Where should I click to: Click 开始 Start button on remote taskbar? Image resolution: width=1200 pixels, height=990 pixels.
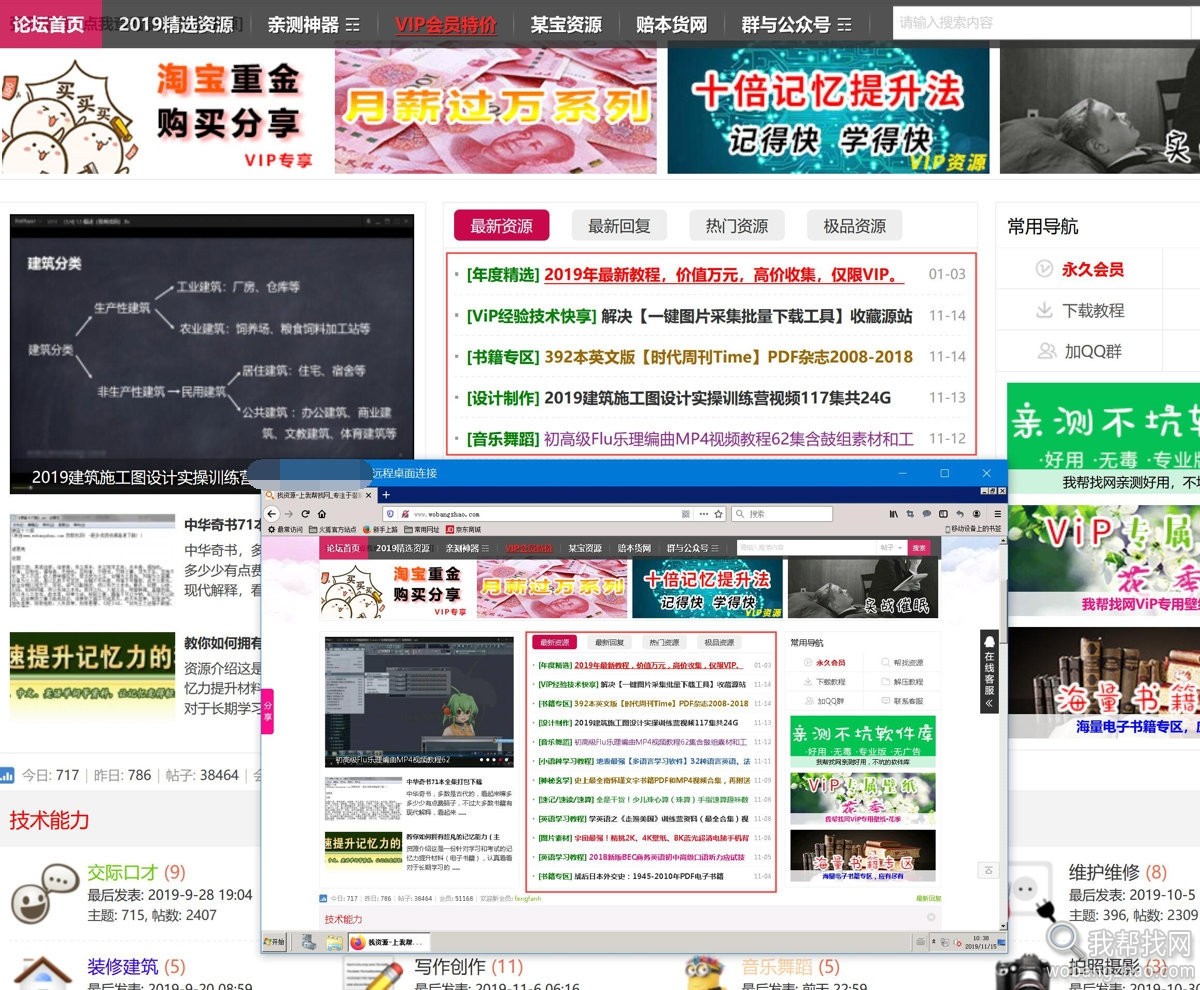(x=274, y=942)
